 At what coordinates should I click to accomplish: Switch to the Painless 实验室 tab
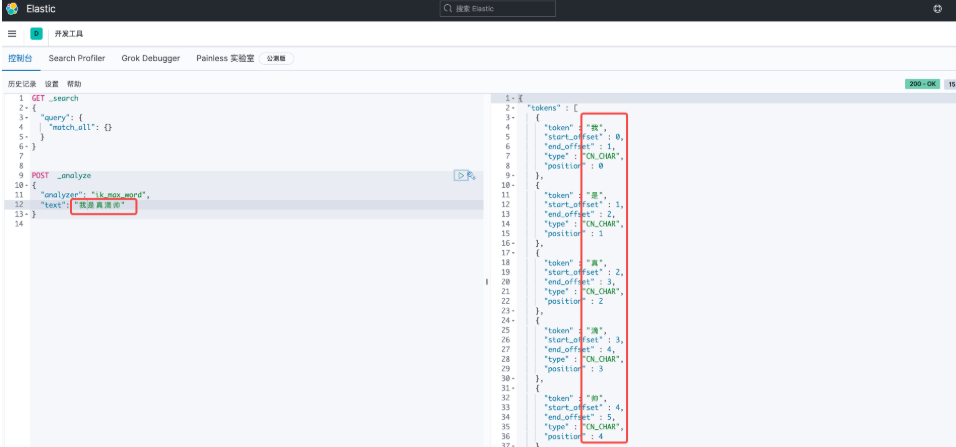point(225,59)
